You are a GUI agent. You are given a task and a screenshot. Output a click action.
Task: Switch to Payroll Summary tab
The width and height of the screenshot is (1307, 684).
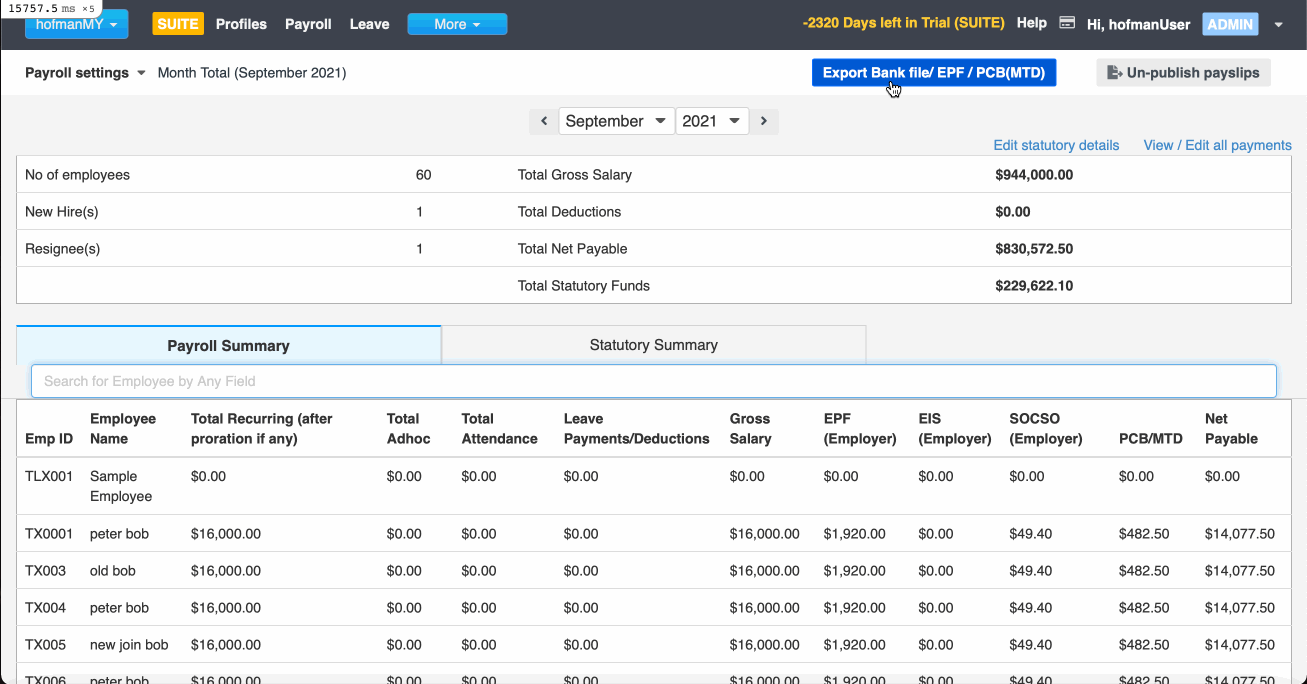click(228, 345)
